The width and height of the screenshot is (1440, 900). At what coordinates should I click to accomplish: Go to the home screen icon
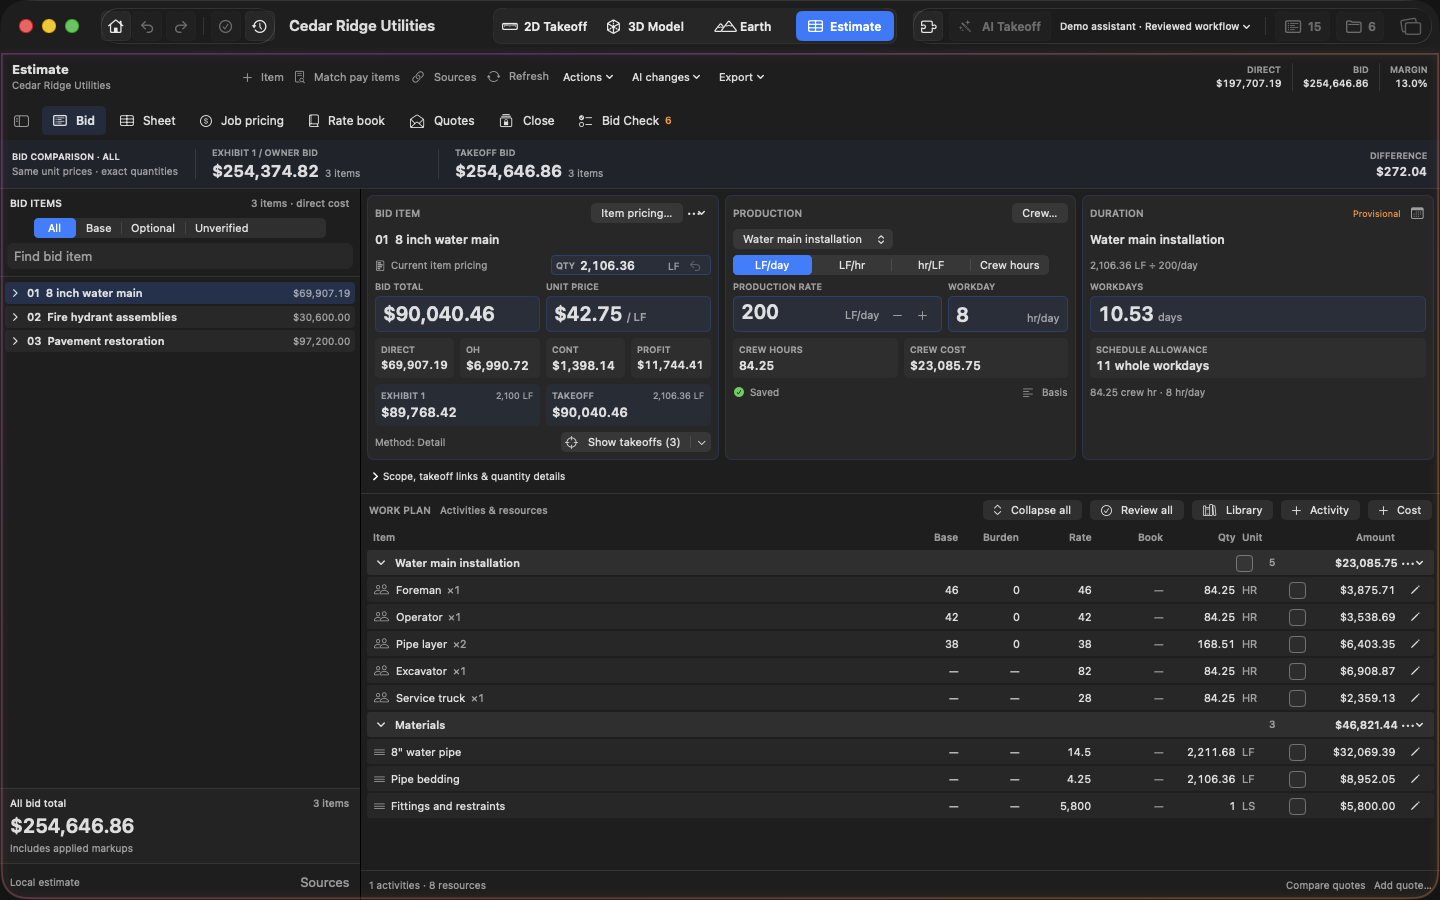coord(116,27)
